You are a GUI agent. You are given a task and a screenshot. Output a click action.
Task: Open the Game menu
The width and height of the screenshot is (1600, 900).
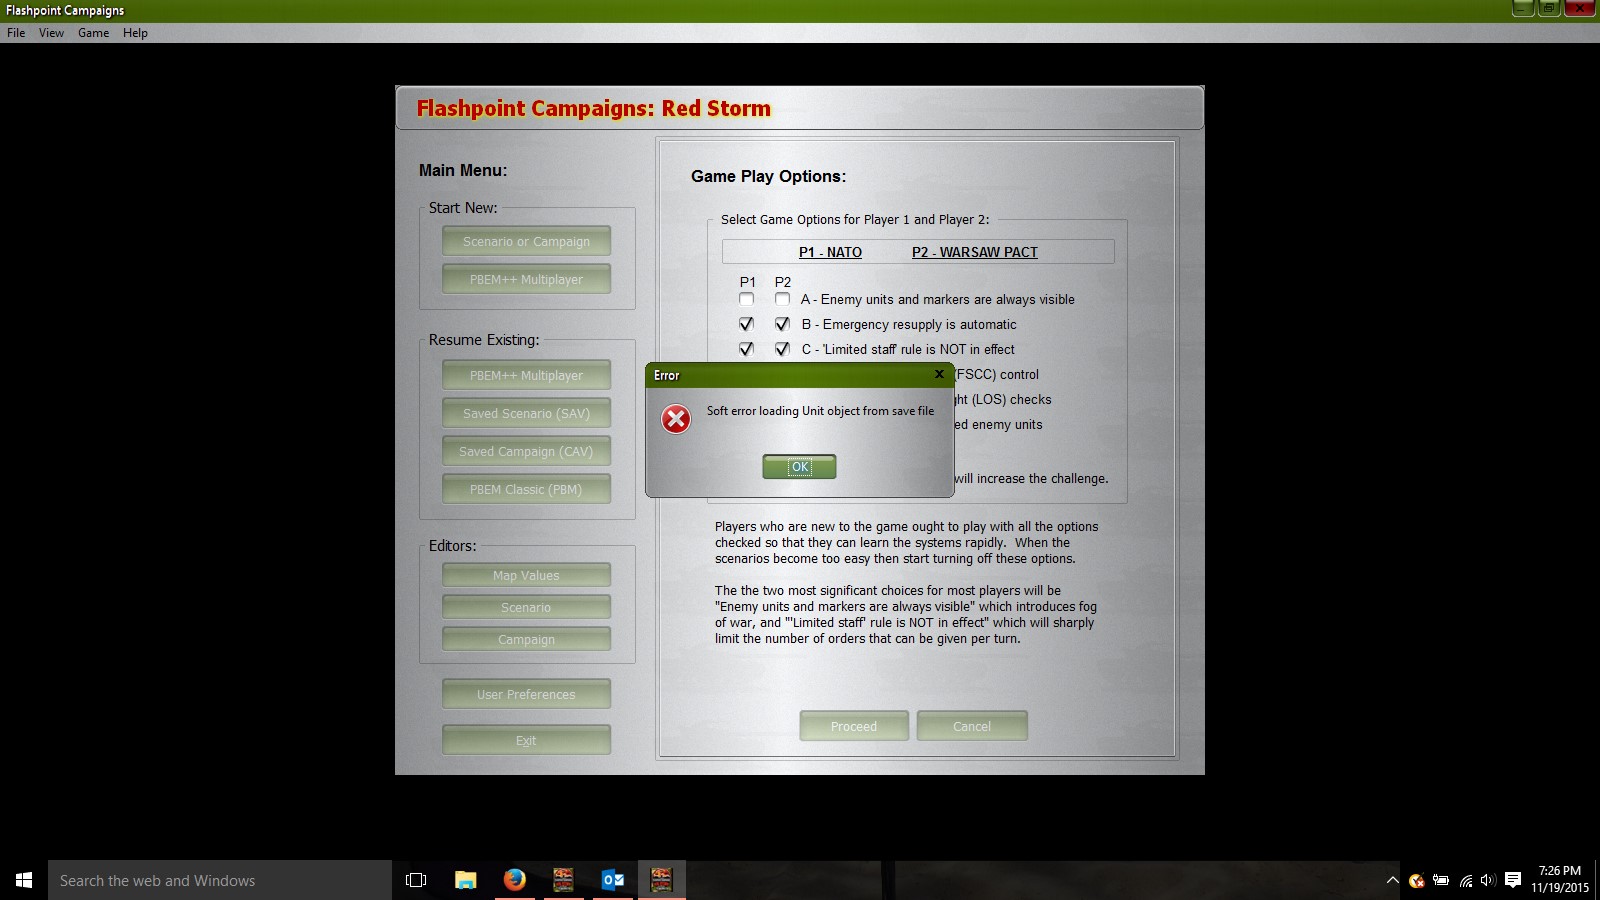point(94,33)
